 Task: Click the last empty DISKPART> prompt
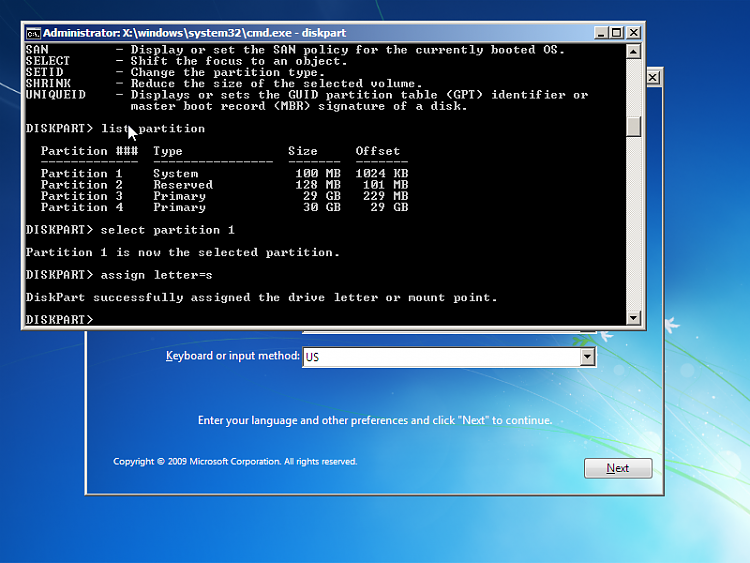pos(59,320)
